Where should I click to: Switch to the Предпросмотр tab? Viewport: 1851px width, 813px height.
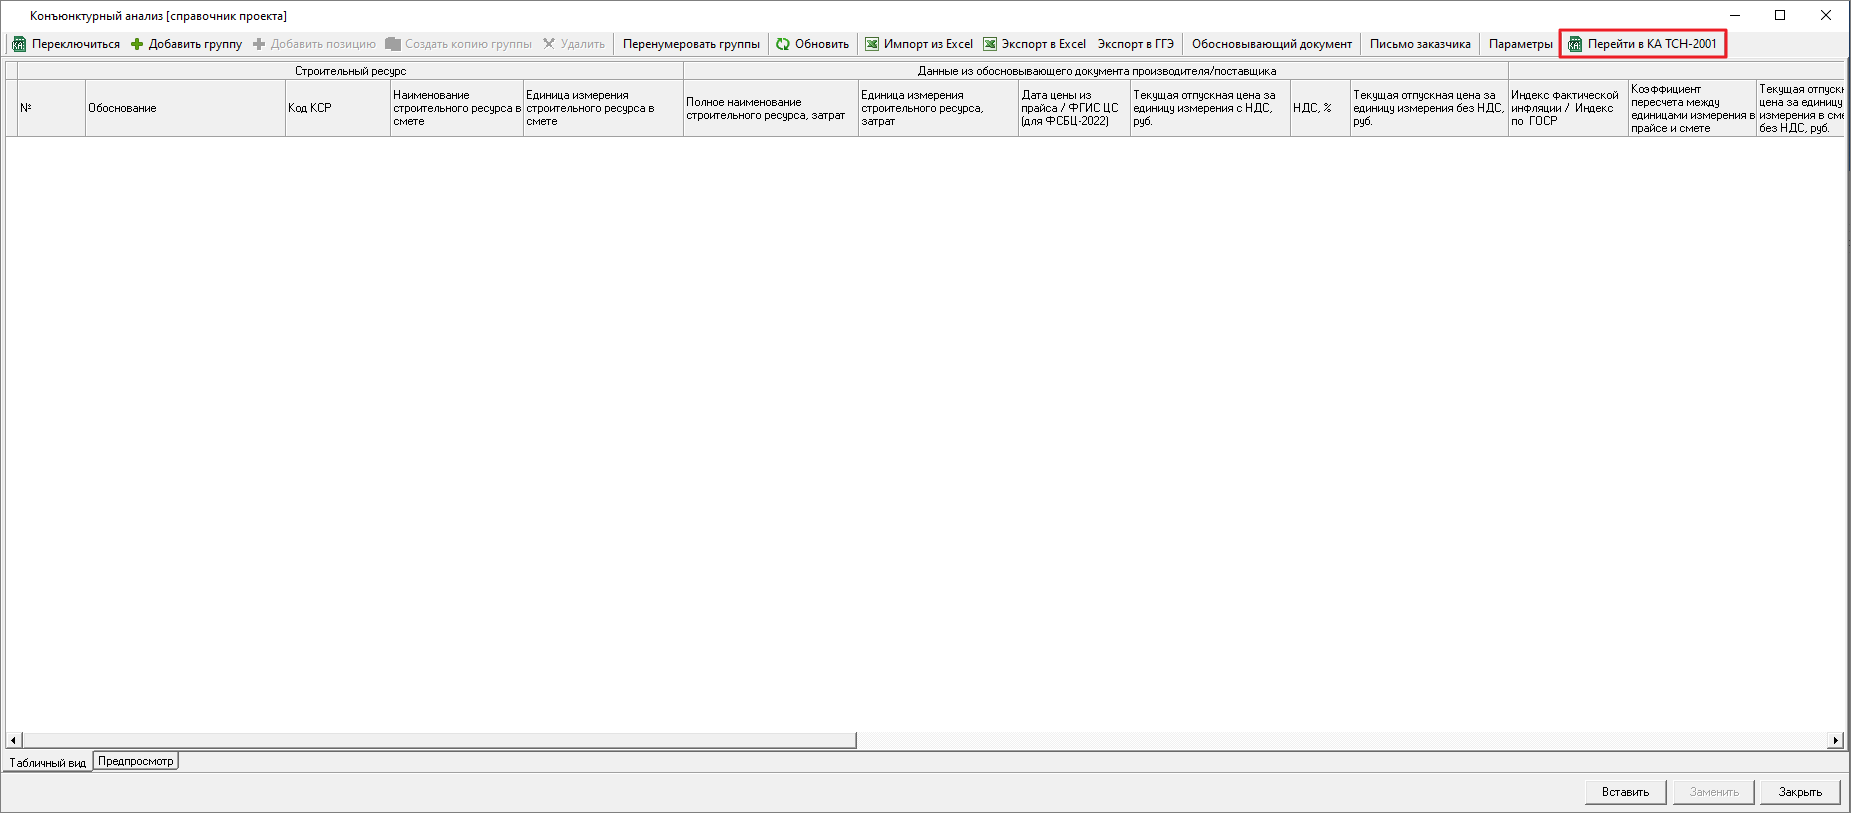point(136,761)
